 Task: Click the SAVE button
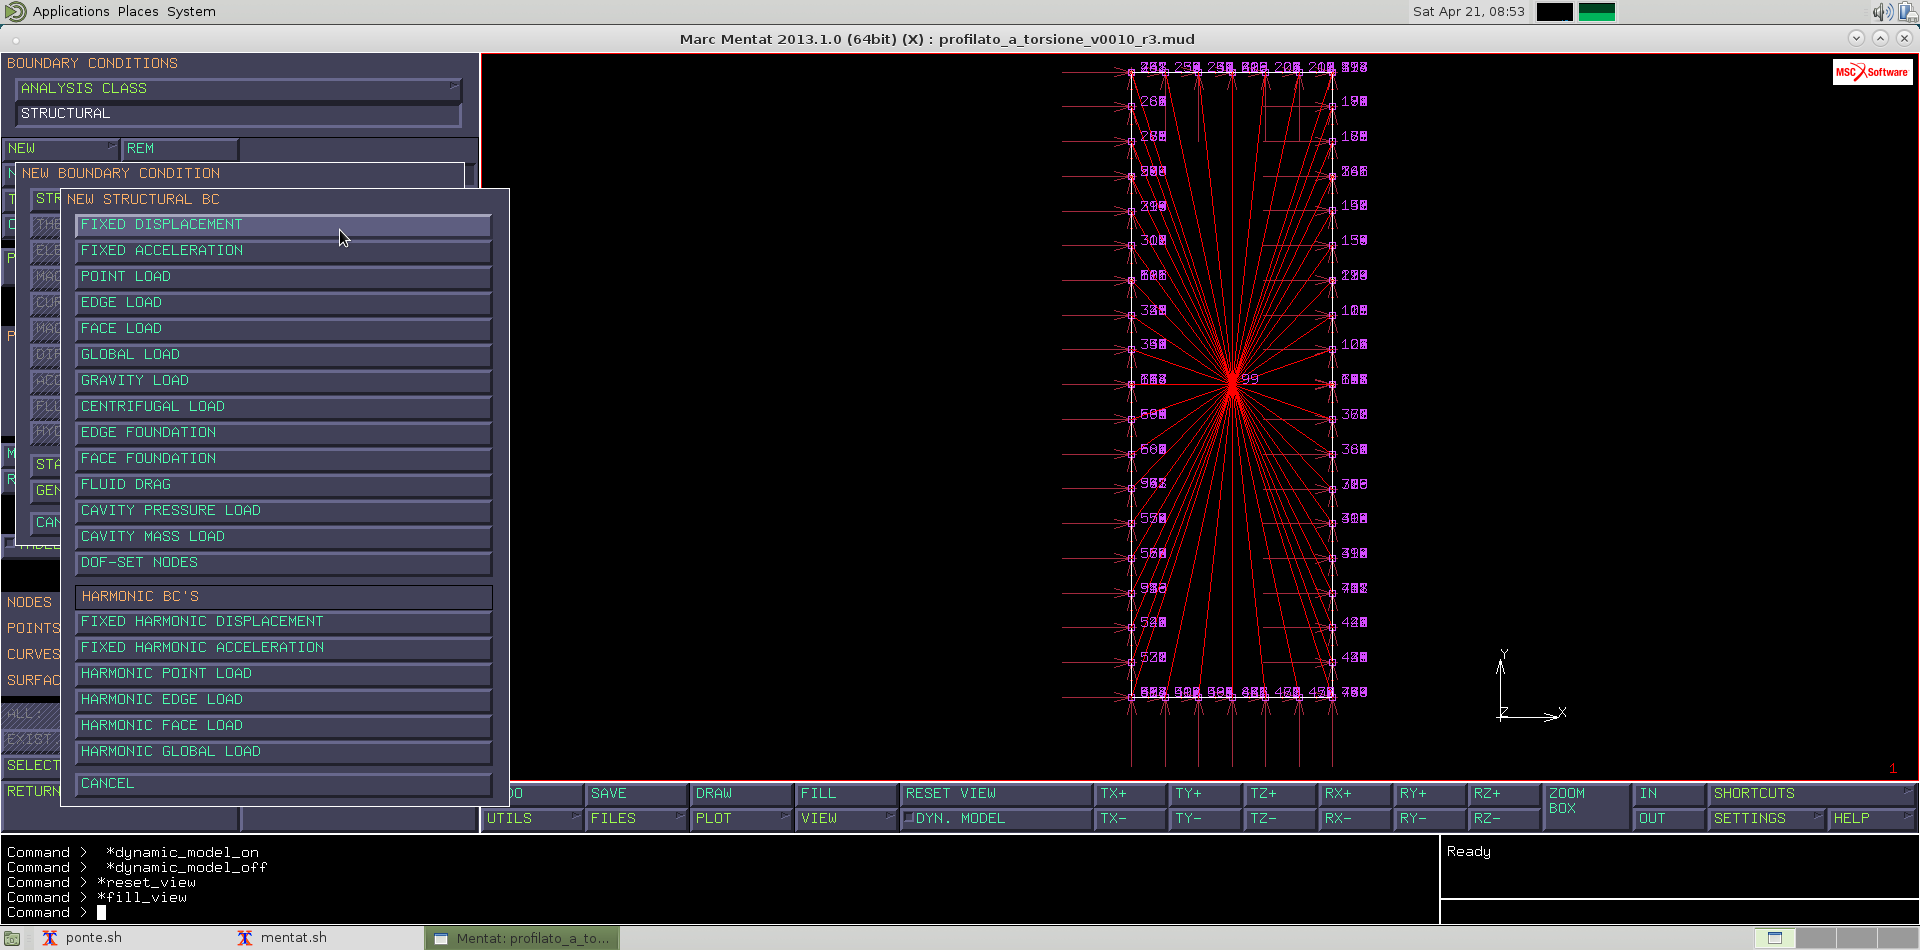tap(636, 794)
